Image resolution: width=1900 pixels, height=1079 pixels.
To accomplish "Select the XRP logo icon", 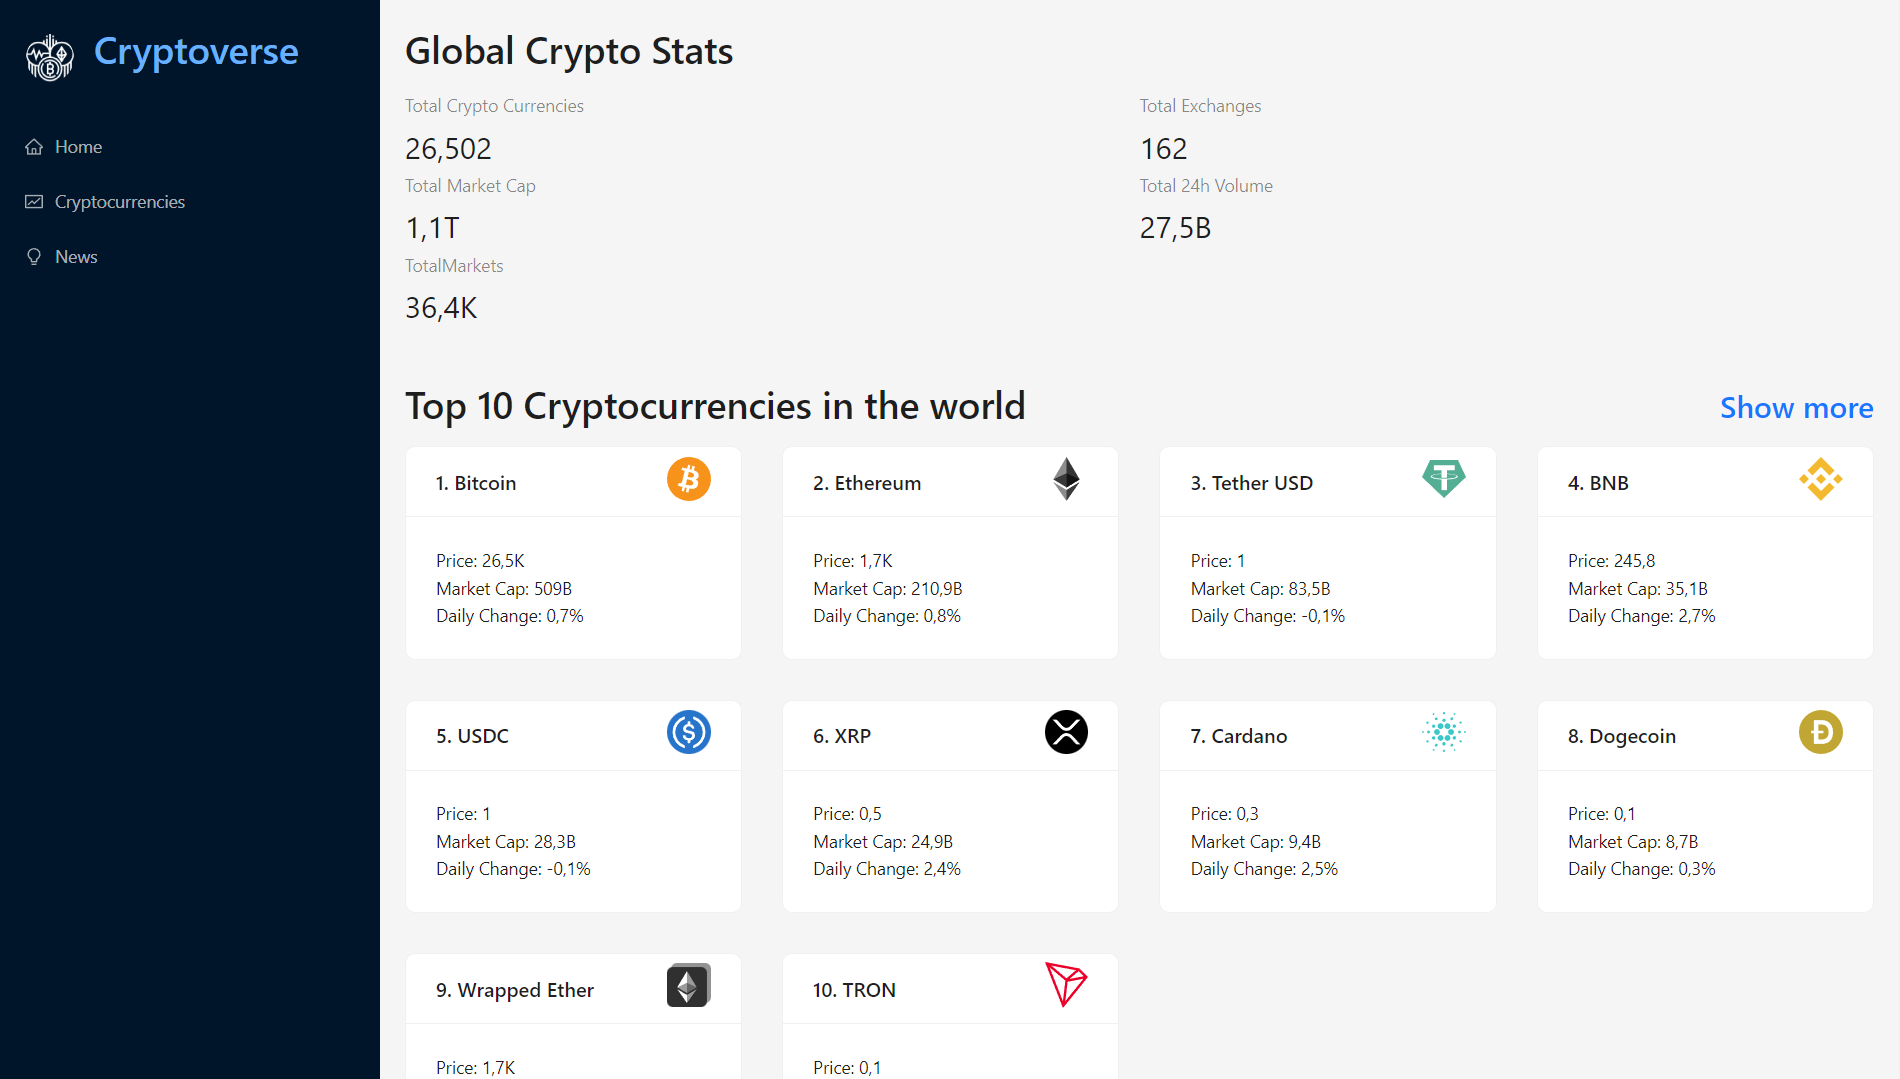I will [1066, 732].
